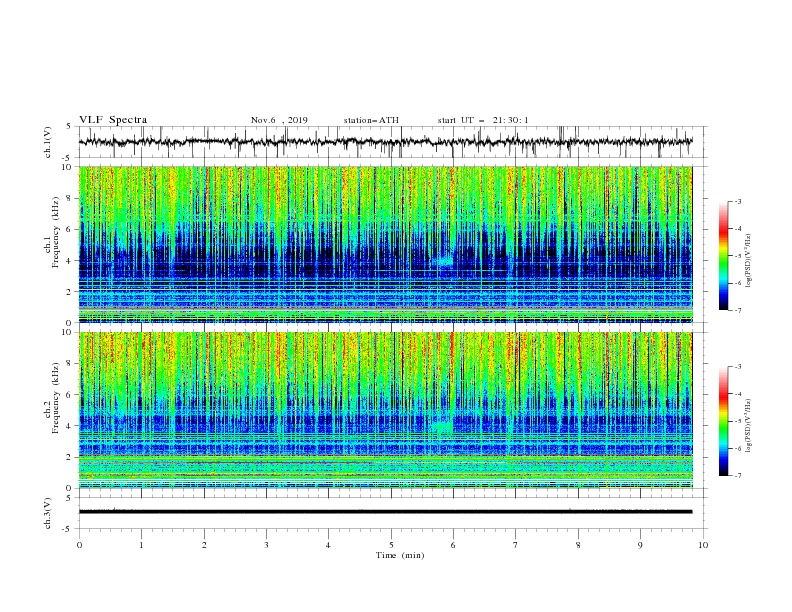The image size is (792, 612).
Task: Click the "station=ATH" header label
Action: pyautogui.click(x=371, y=120)
